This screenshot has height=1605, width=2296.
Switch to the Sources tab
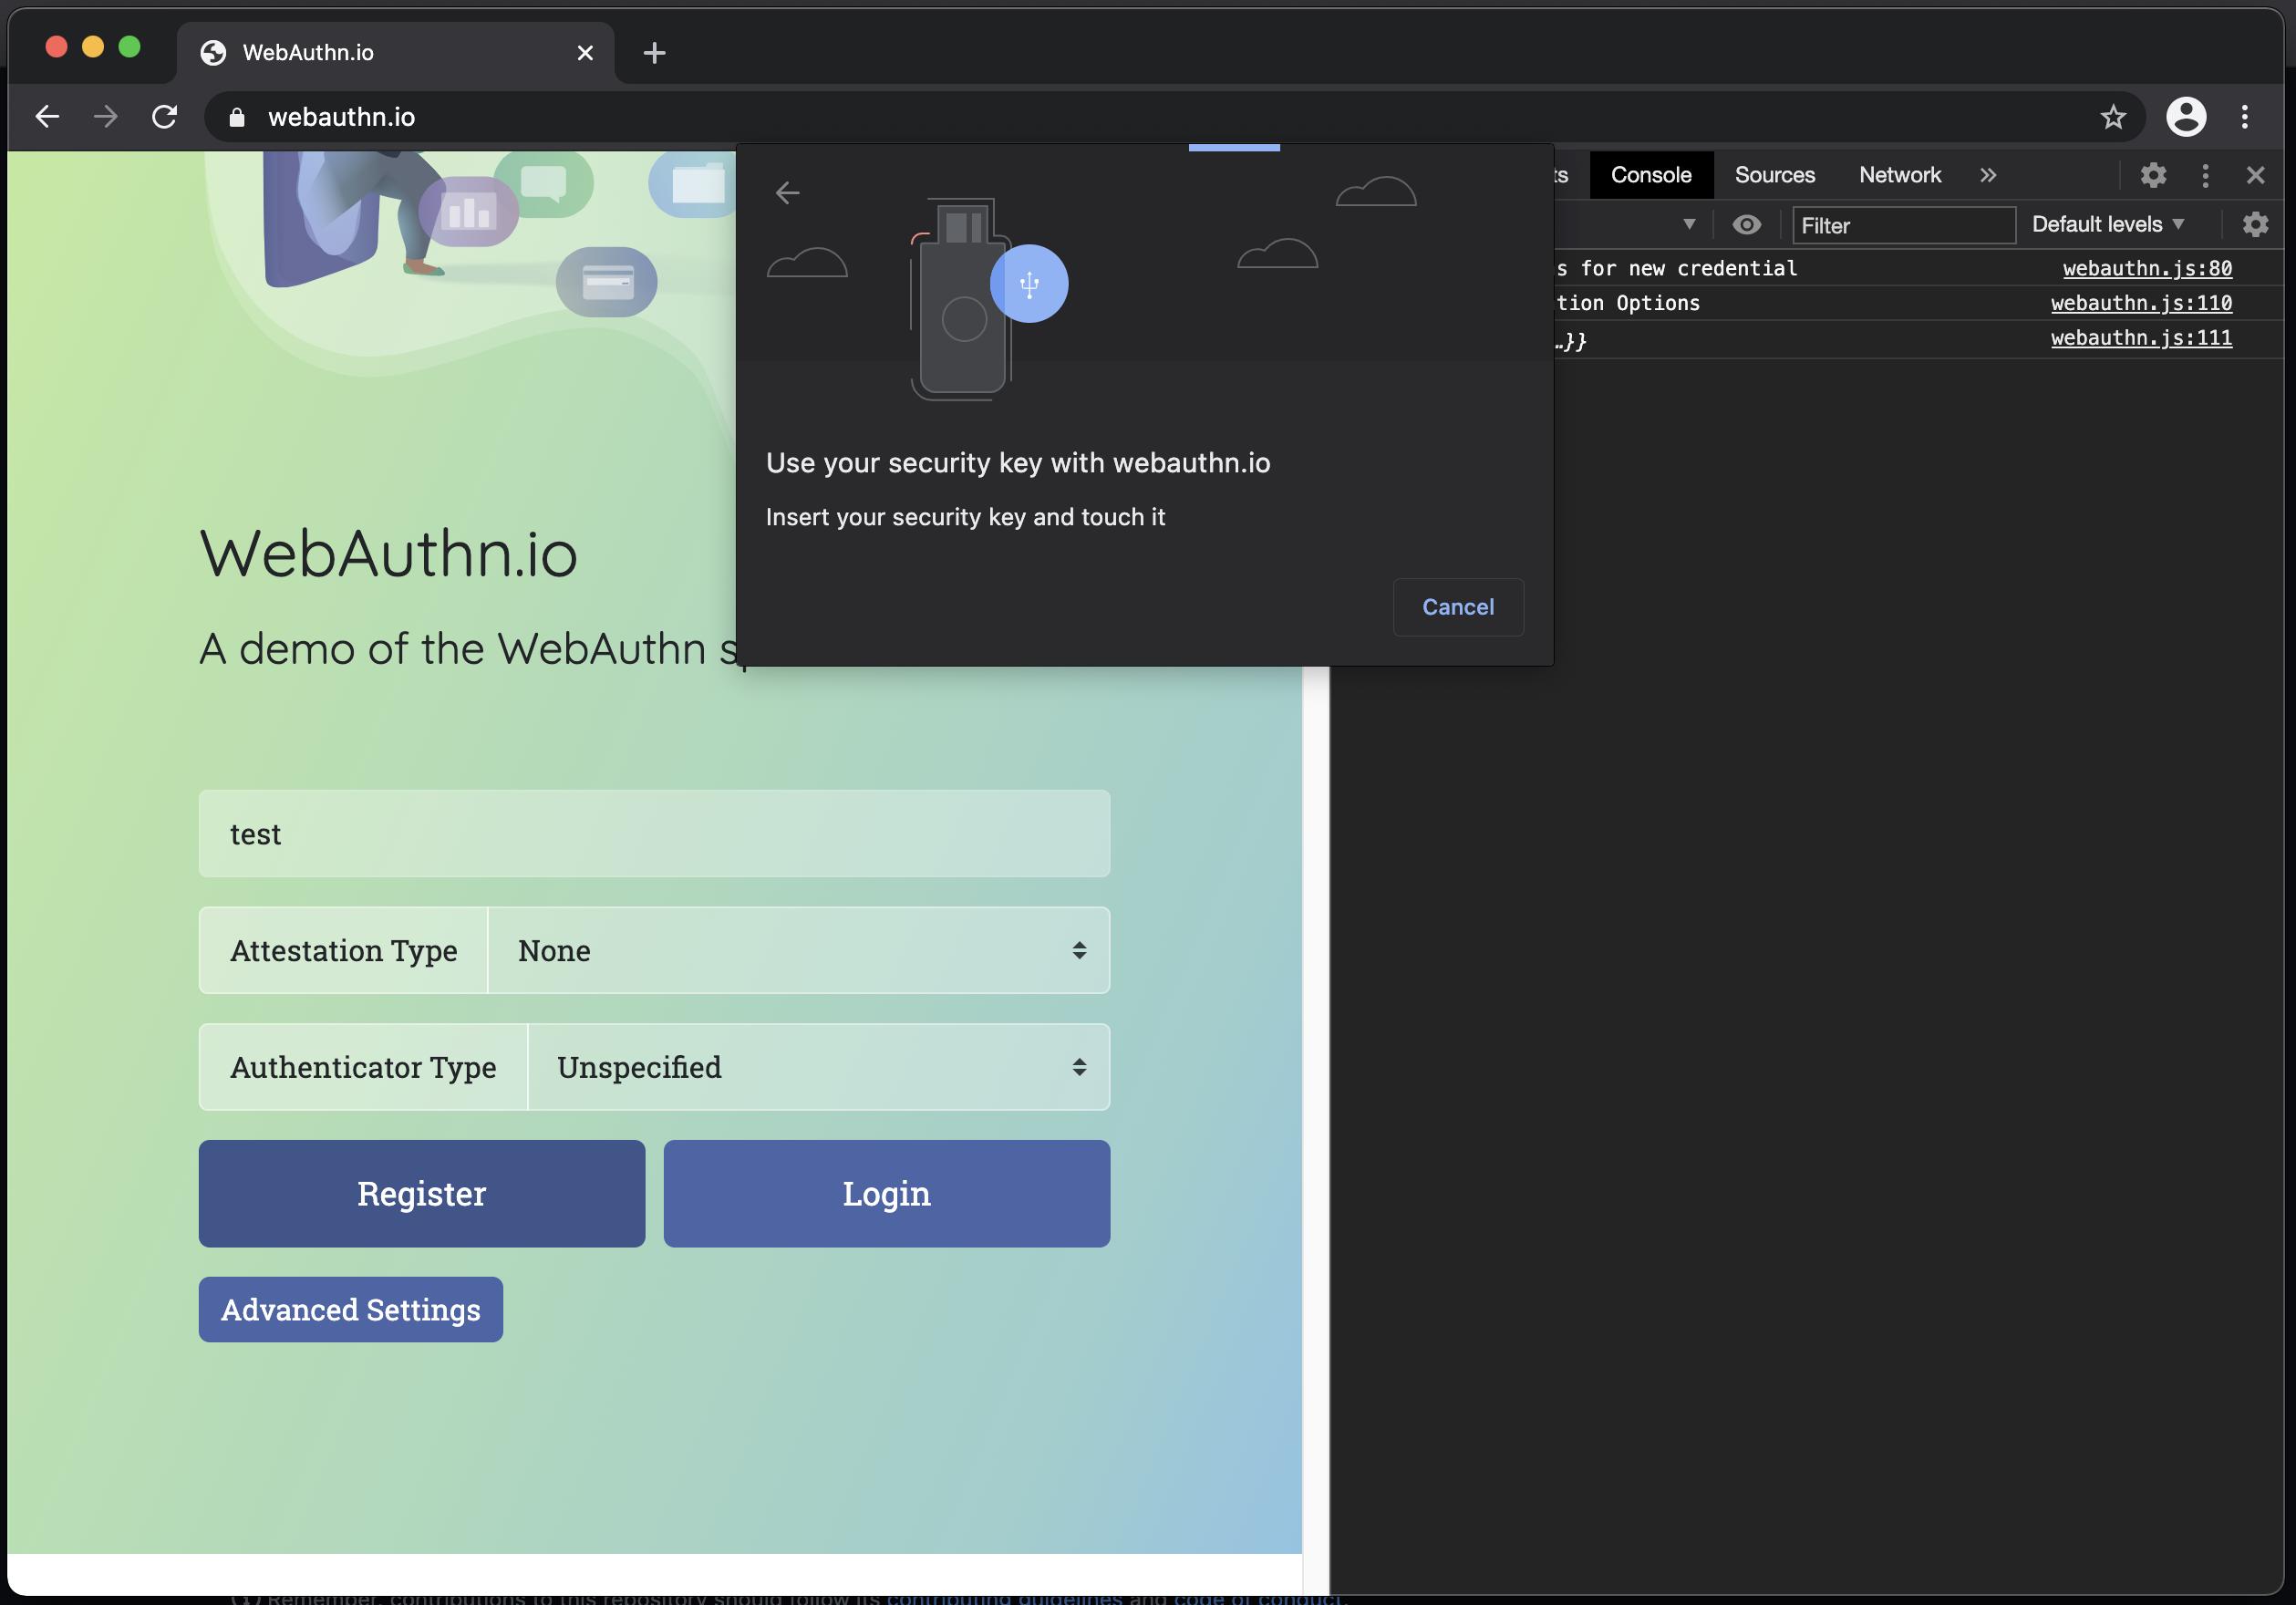(x=1774, y=175)
